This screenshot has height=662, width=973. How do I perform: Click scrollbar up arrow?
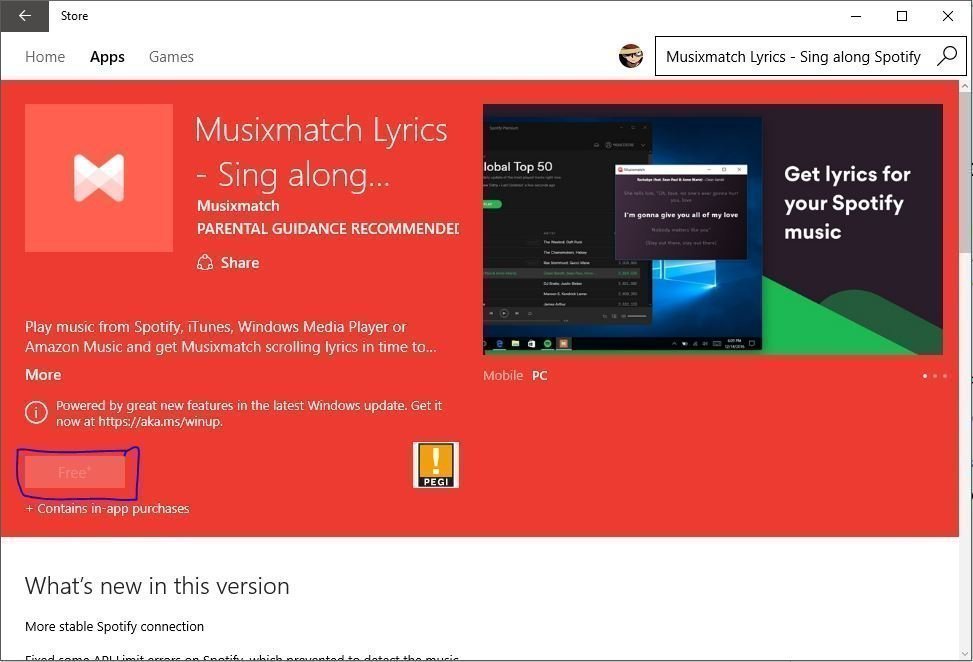pyautogui.click(x=966, y=86)
